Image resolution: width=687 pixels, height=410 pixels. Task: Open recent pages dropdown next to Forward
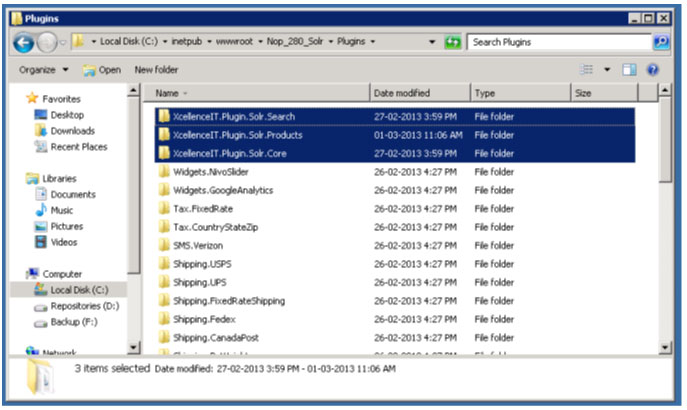click(63, 42)
